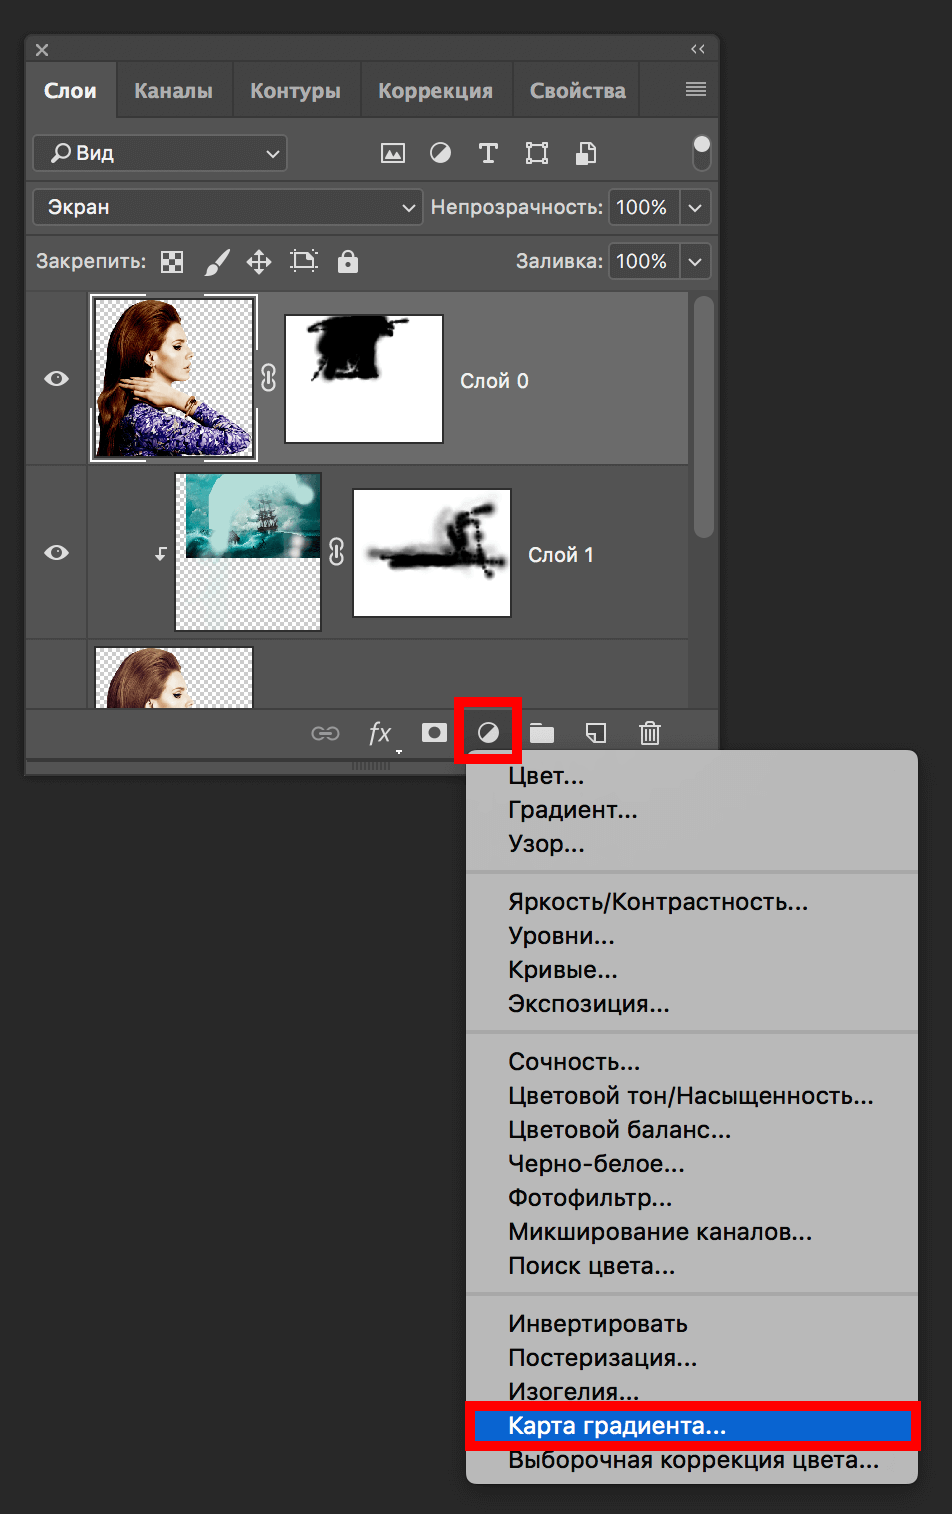Lock all with padlock icon

coord(347,262)
